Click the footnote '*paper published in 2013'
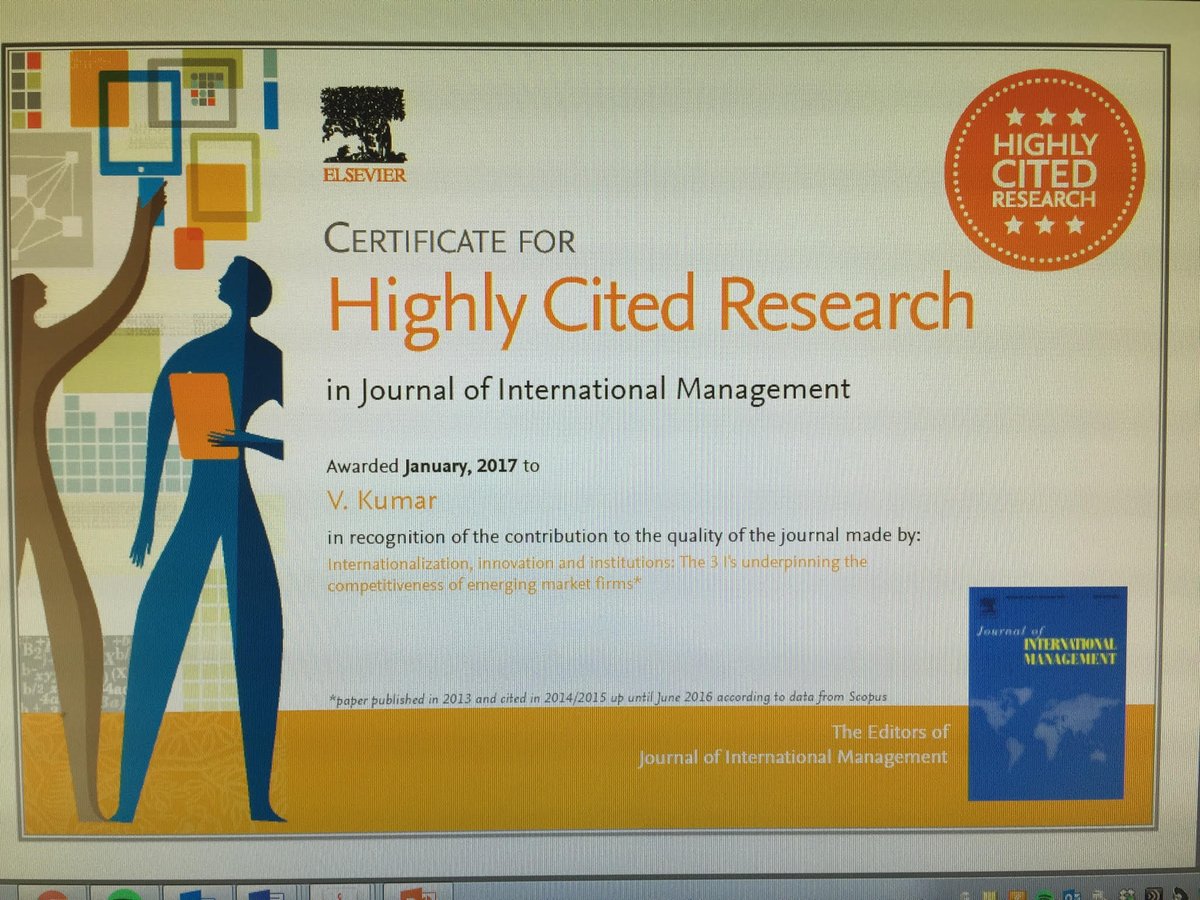Image resolution: width=1200 pixels, height=900 pixels. tap(607, 697)
